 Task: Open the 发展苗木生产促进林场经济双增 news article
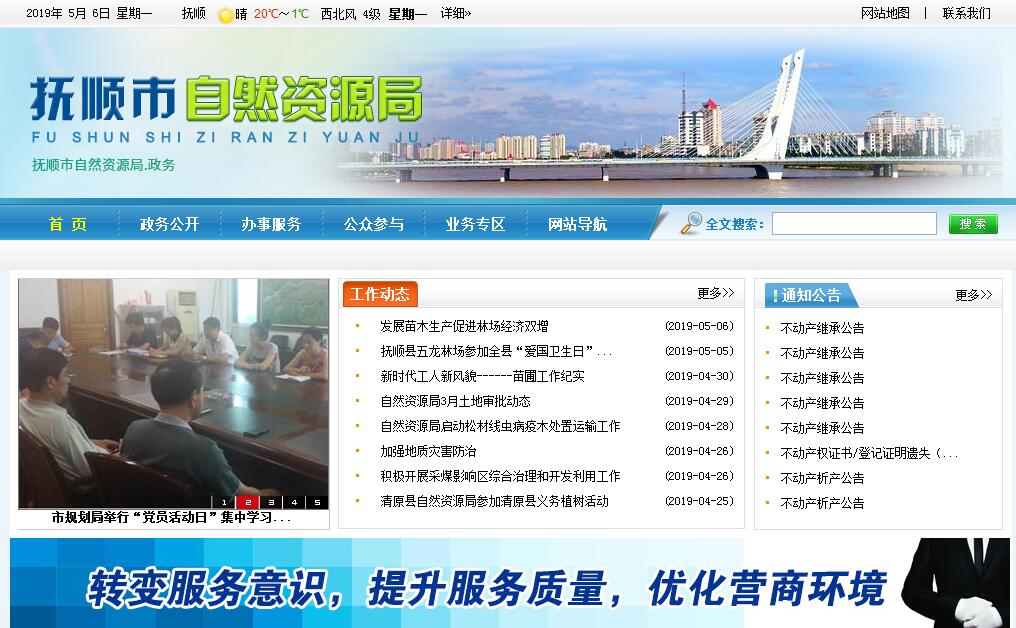click(464, 326)
